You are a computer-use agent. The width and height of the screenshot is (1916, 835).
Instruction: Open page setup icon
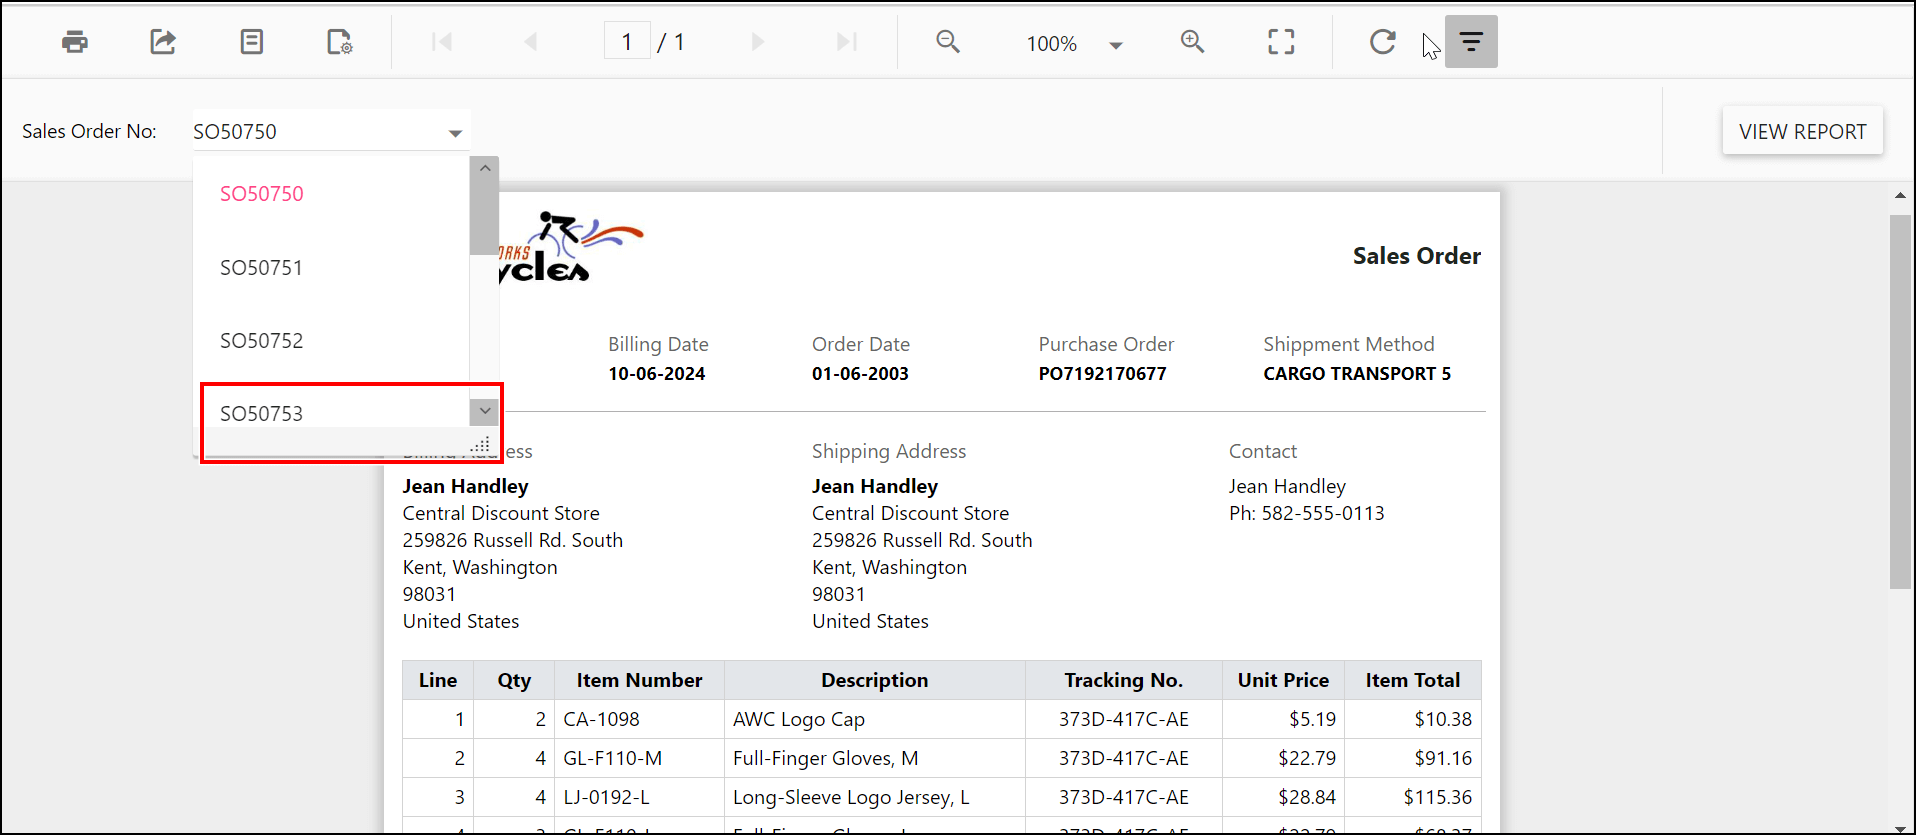coord(340,42)
